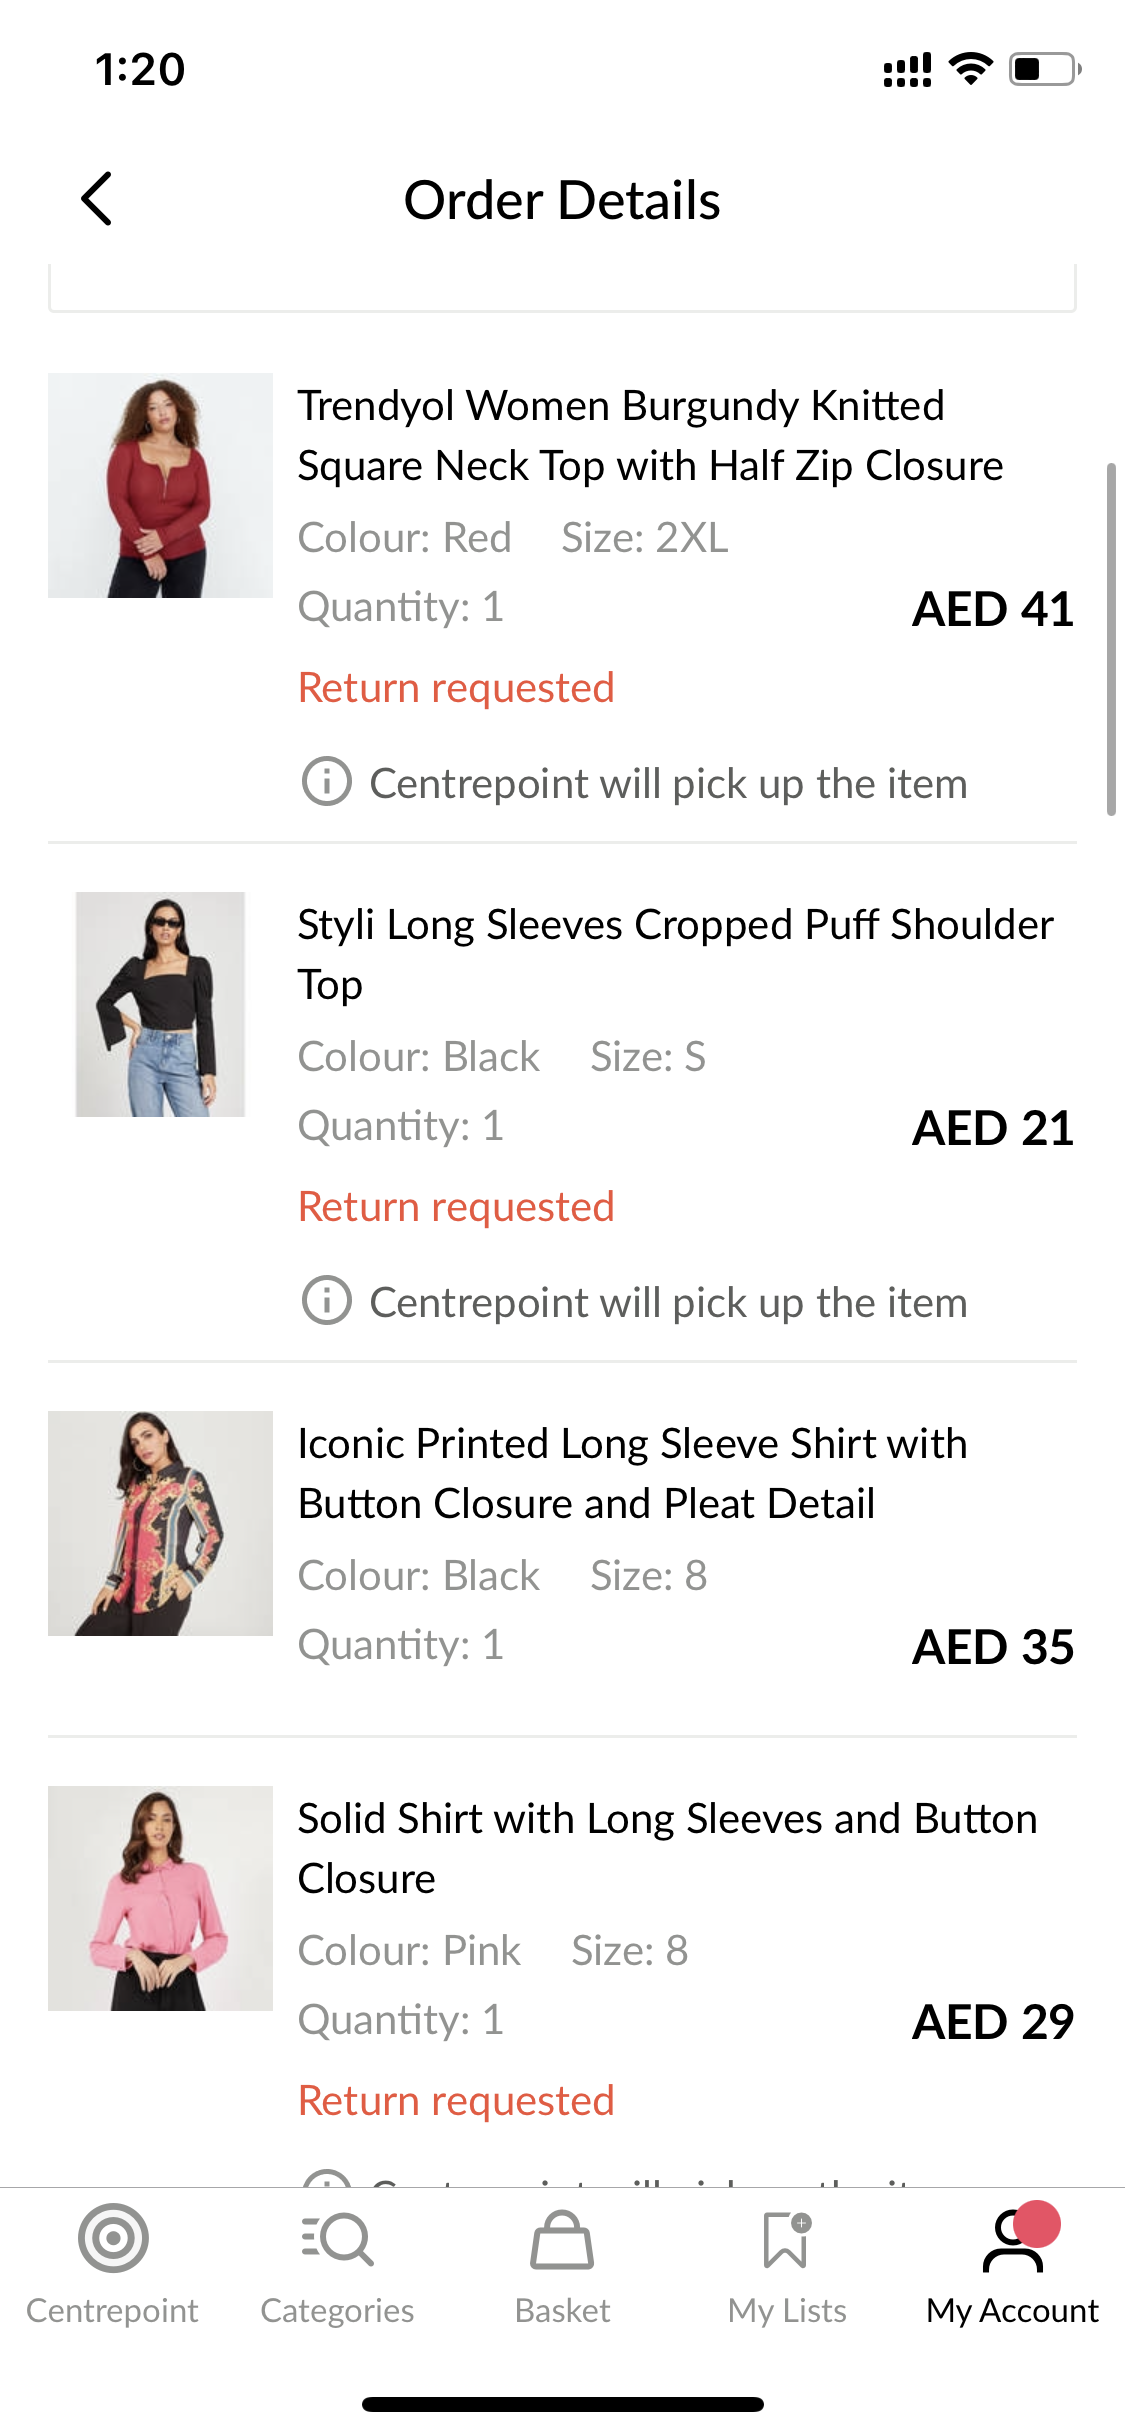Tap Return requested under the AED 21 item

coord(456,1207)
